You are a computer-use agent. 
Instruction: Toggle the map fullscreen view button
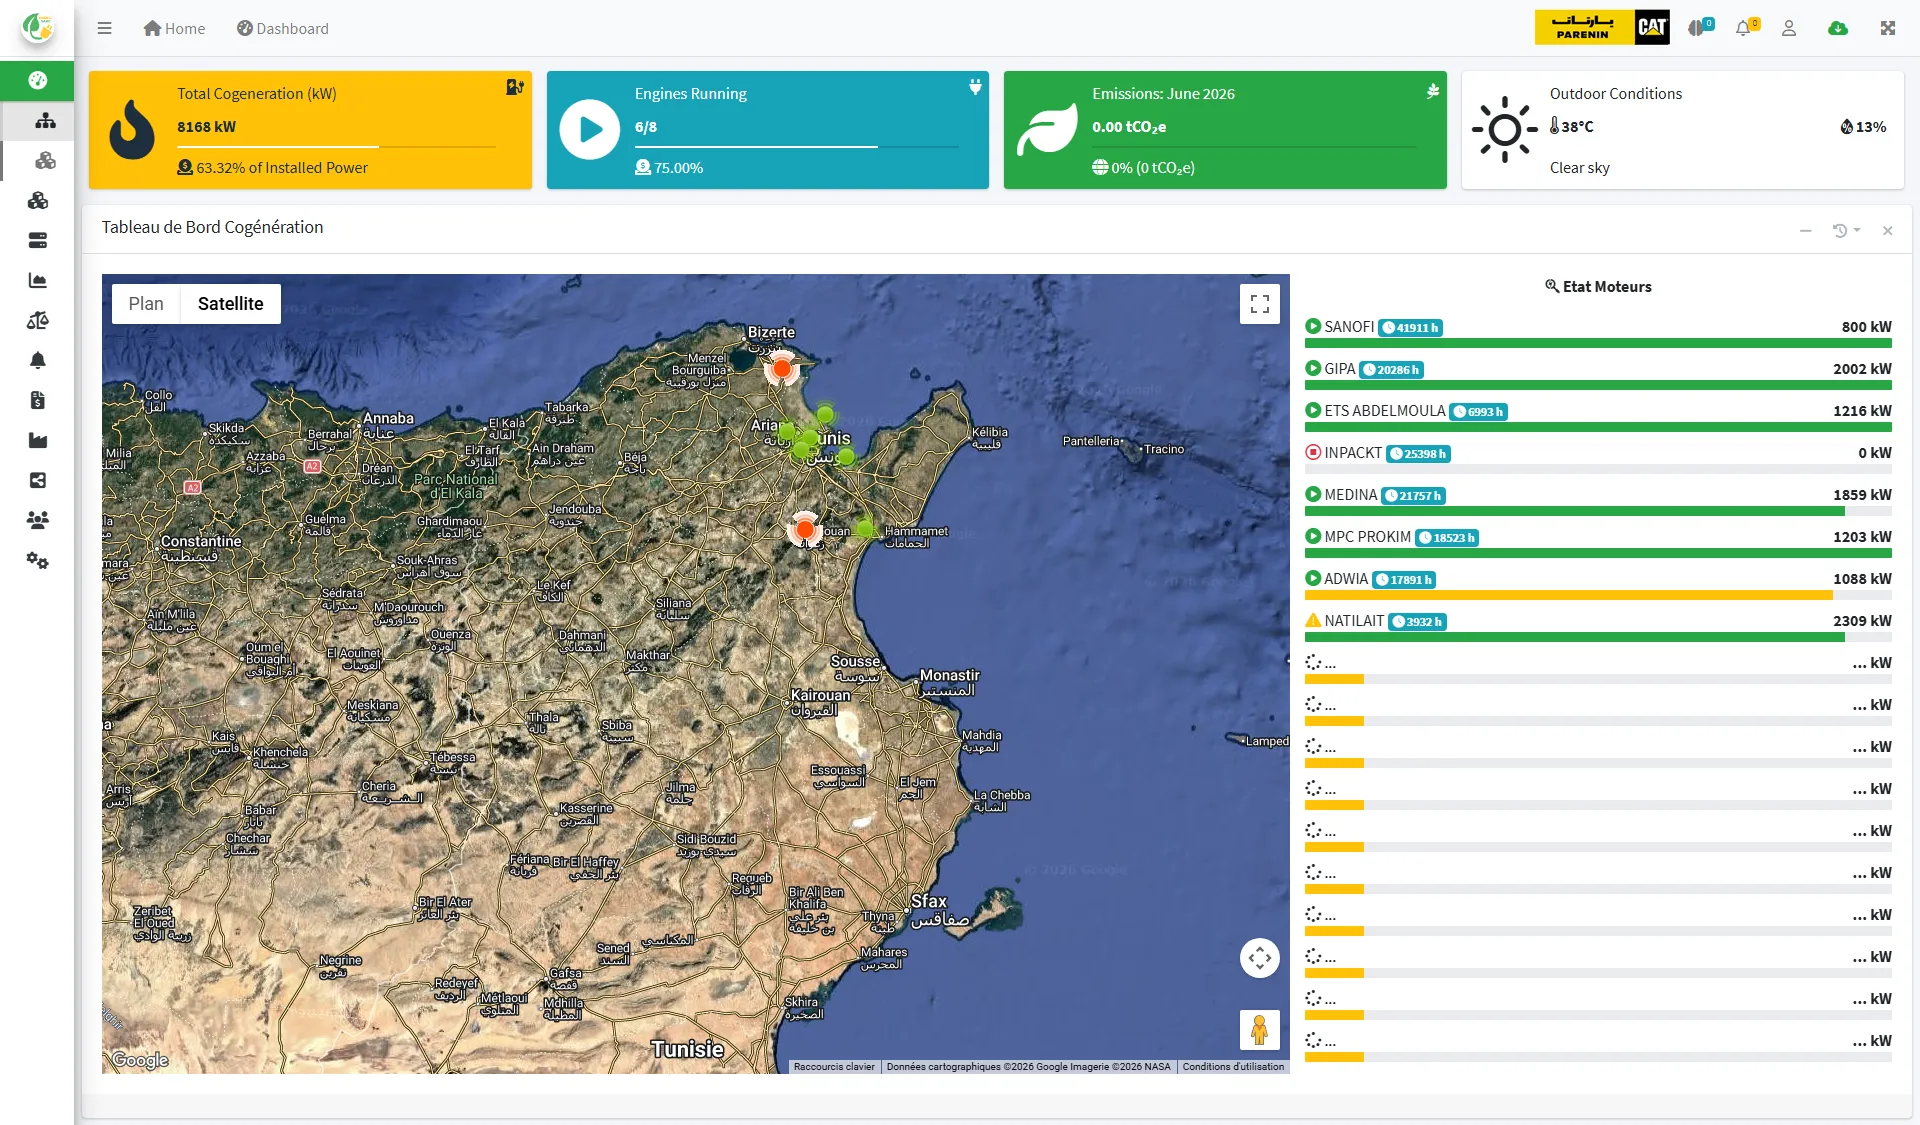click(1259, 304)
